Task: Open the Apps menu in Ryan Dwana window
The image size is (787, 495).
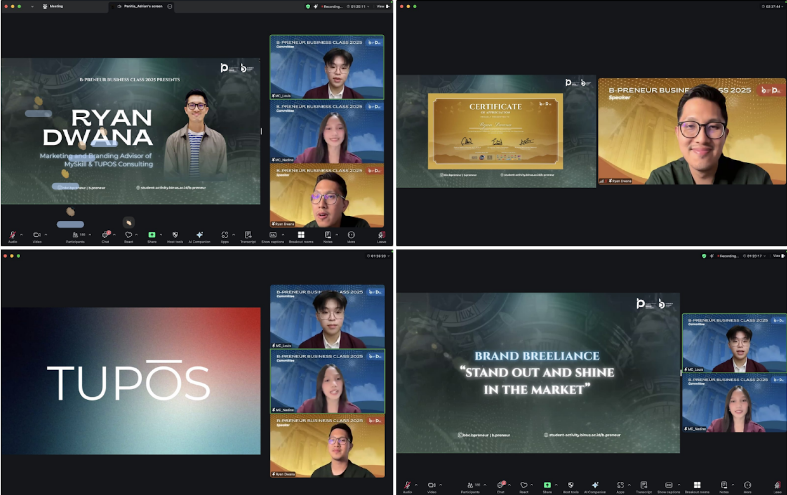Action: (225, 234)
